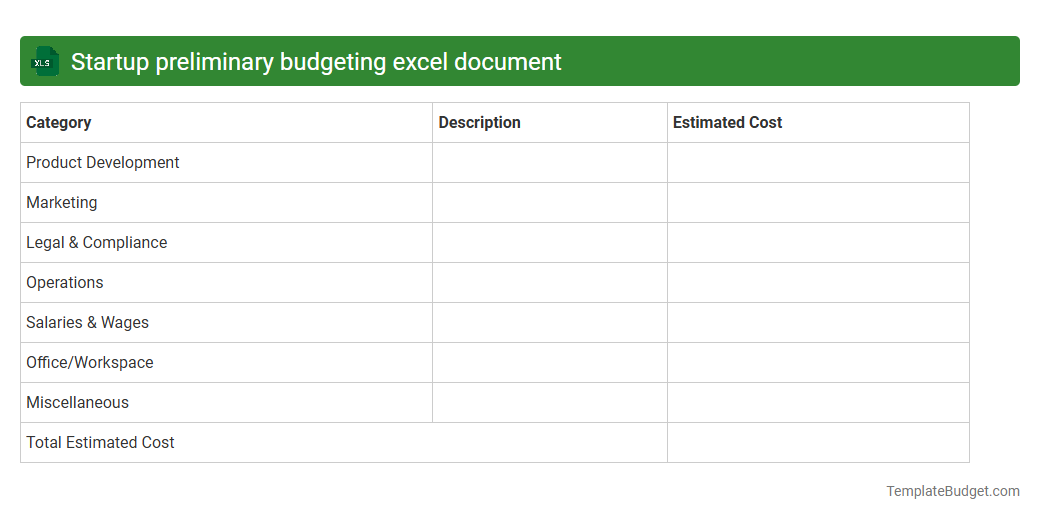This screenshot has height=520, width=1040.
Task: Click the Estimated Cost cell for Salaries & Wages
Action: [818, 323]
